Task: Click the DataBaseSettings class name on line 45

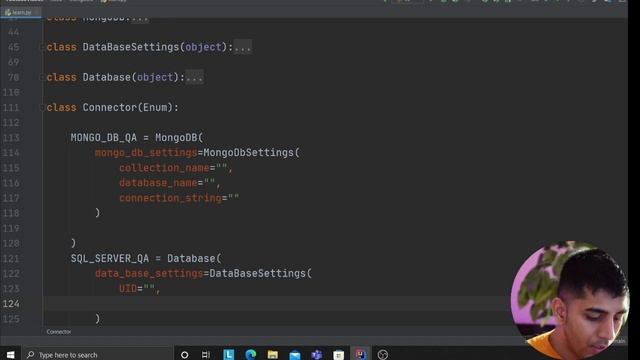Action: coord(131,47)
